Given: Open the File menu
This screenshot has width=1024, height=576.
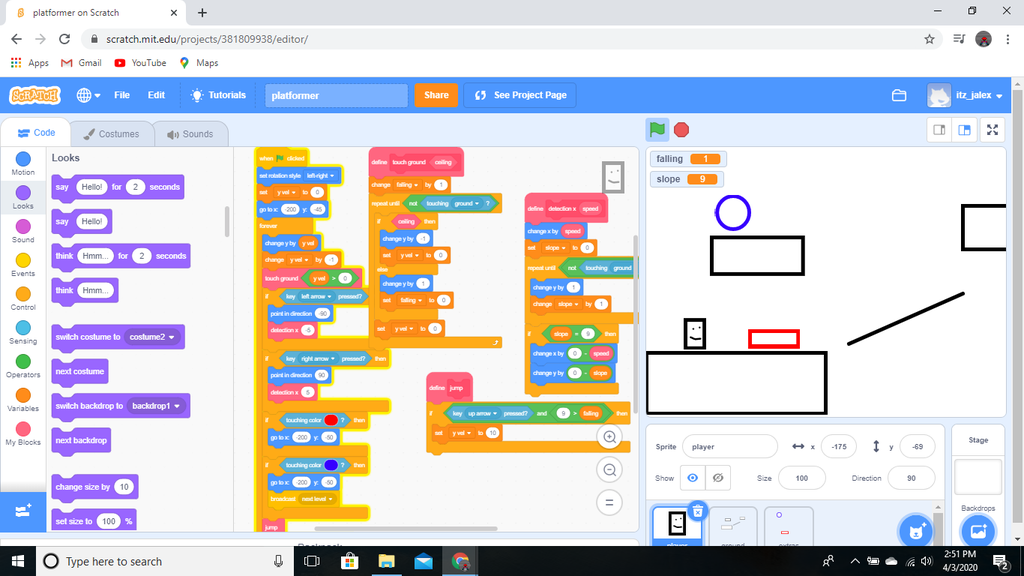Looking at the screenshot, I should click(122, 95).
